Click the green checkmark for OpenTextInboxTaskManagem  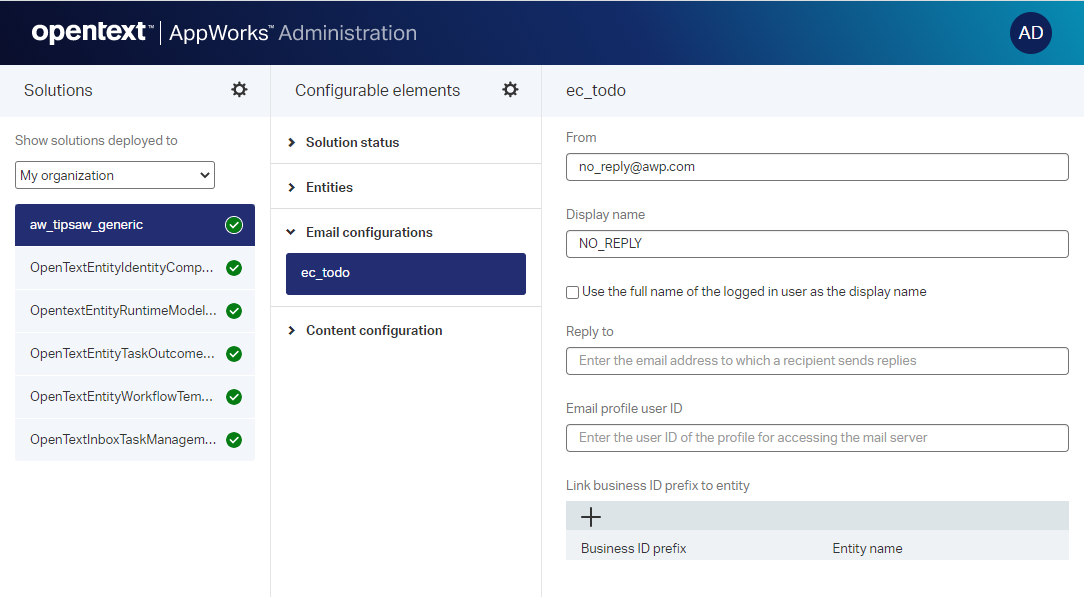pyautogui.click(x=234, y=440)
